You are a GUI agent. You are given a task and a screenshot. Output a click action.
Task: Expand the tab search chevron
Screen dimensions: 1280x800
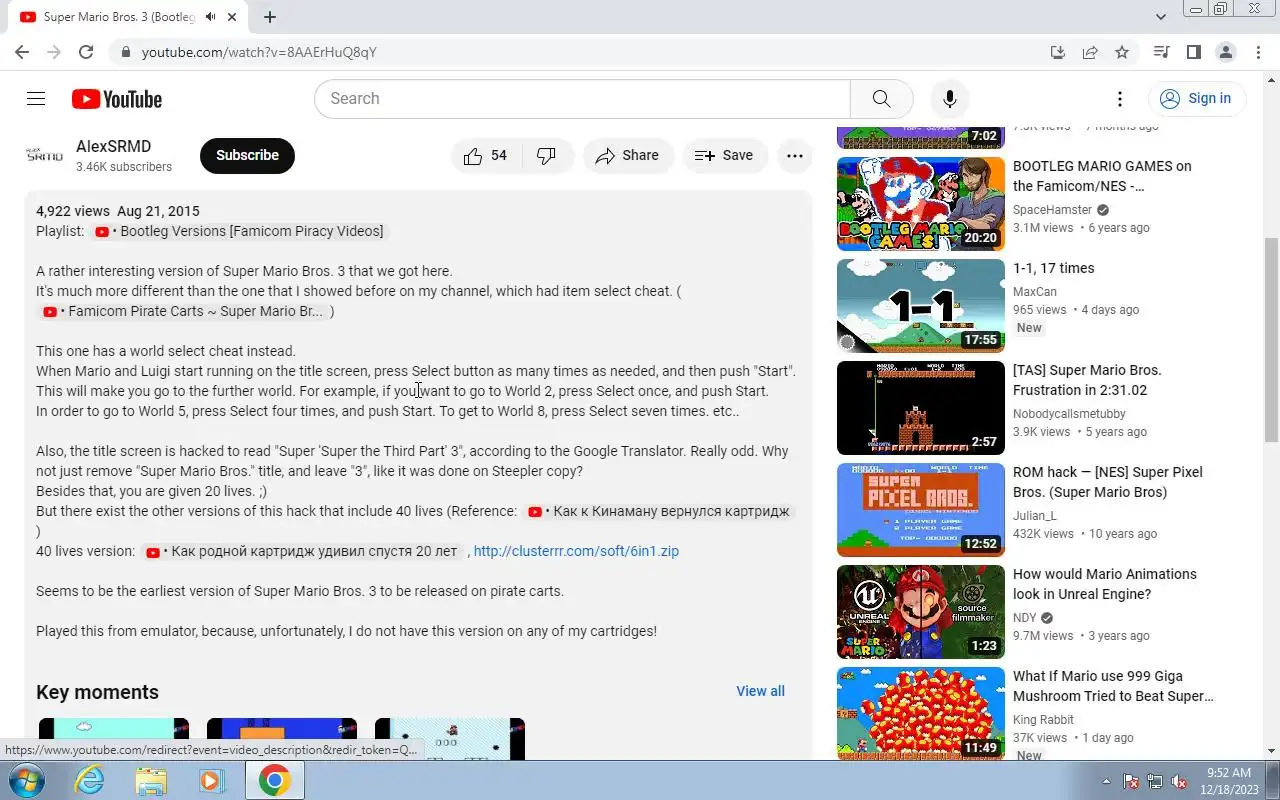(x=1161, y=17)
